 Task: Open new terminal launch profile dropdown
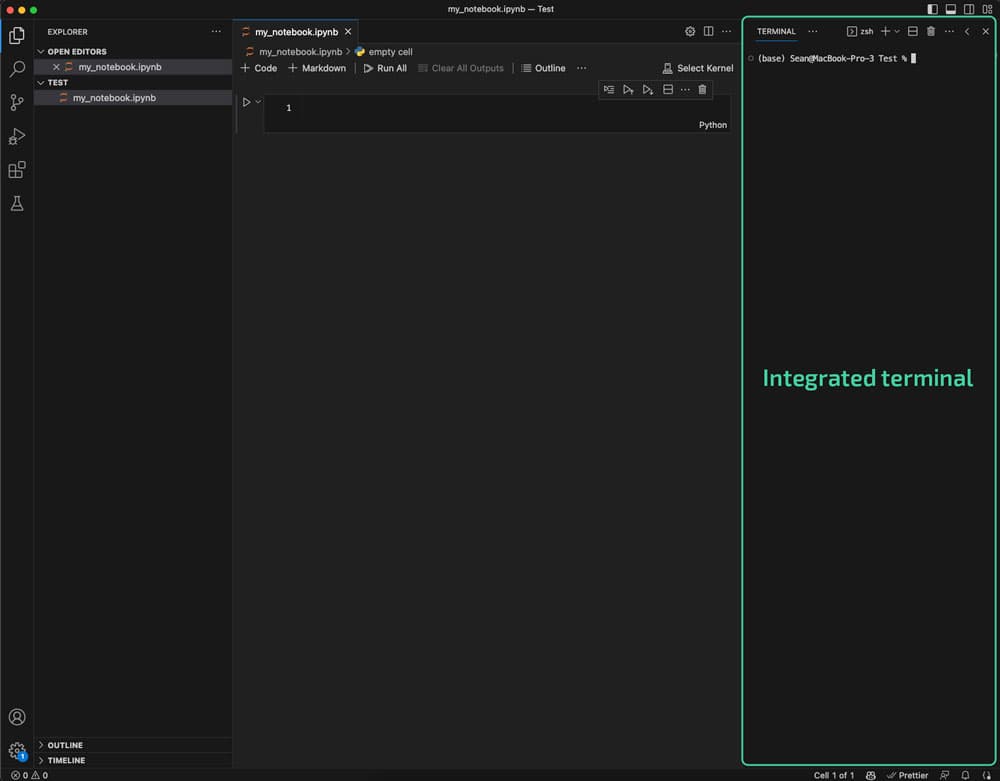tap(897, 31)
